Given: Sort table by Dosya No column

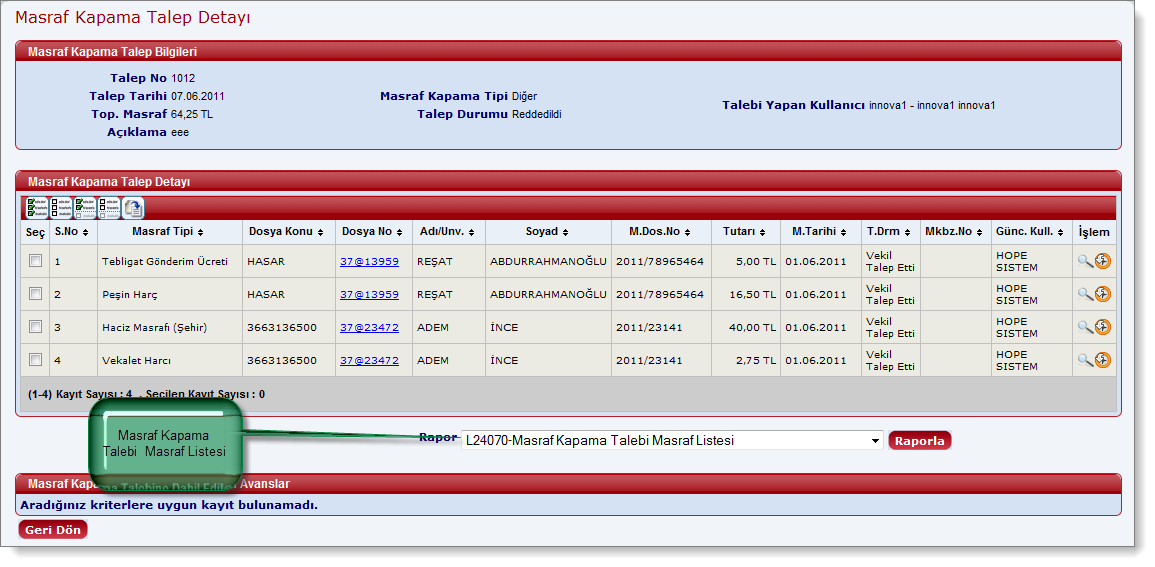Looking at the screenshot, I should tap(371, 232).
